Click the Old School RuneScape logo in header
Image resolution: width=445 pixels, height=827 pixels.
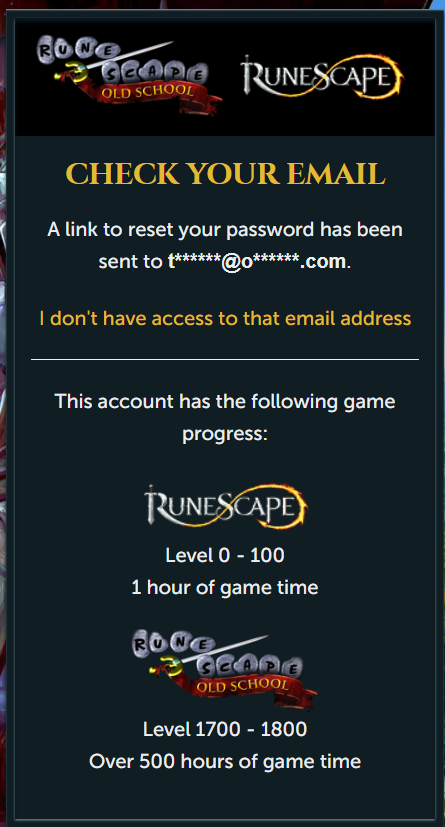click(x=129, y=74)
